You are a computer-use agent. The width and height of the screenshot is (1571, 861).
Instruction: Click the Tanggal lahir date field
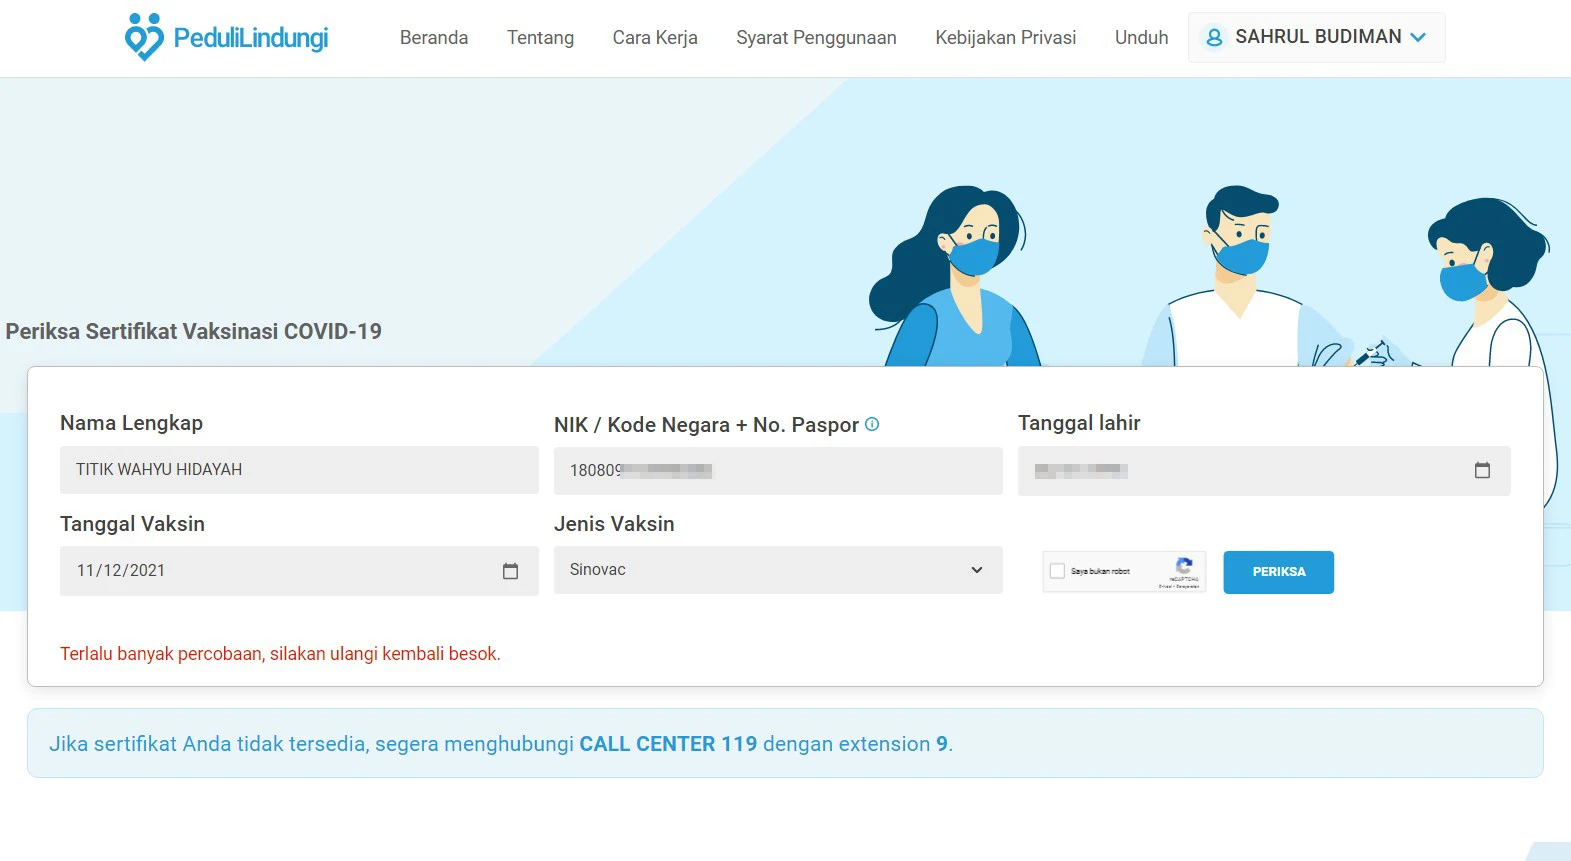pyautogui.click(x=1264, y=470)
